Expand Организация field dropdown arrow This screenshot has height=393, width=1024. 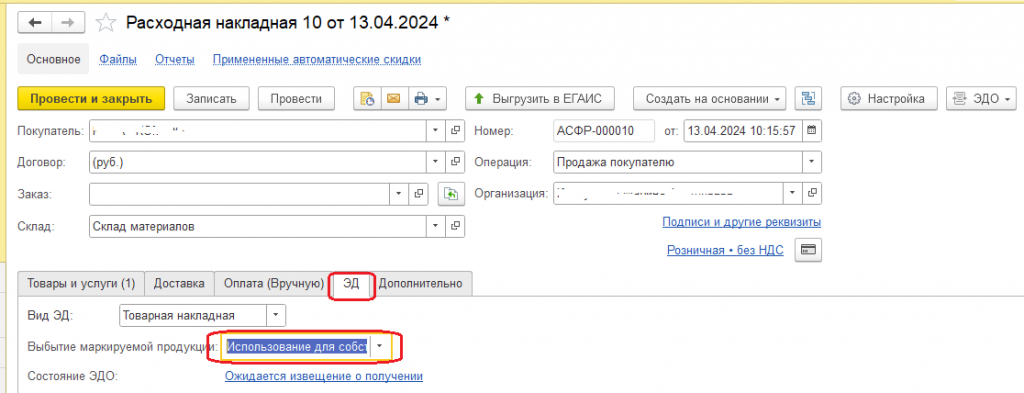point(793,193)
